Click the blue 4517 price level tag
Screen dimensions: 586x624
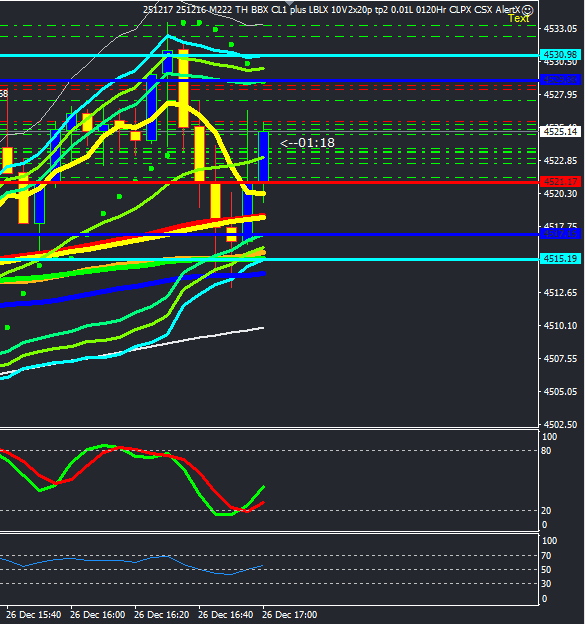560,234
